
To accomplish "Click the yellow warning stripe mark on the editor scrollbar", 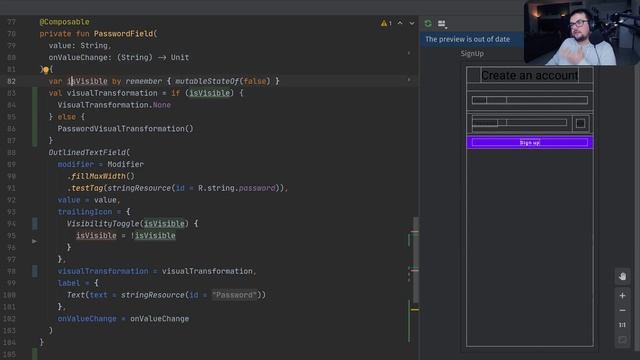I will pos(415,310).
